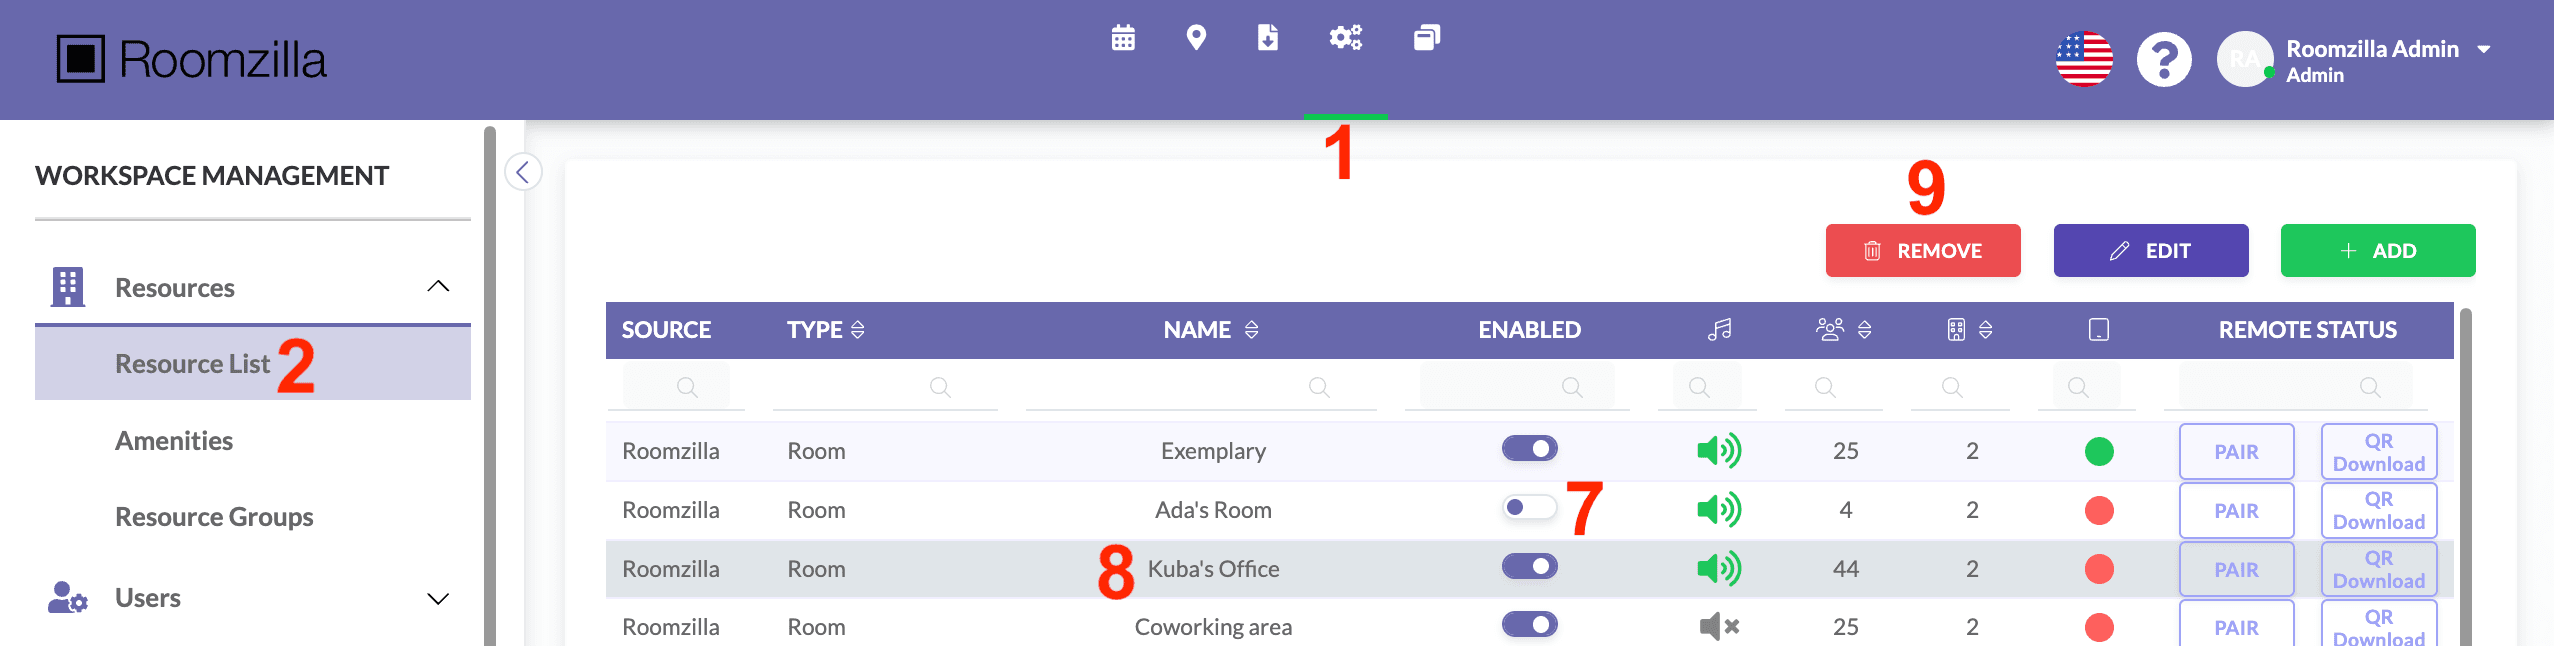Click the US flag language icon
The width and height of the screenshot is (2554, 646).
(2084, 60)
